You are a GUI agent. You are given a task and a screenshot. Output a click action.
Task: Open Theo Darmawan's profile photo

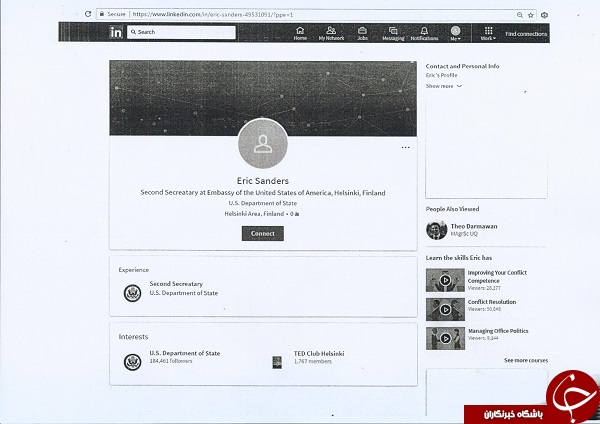437,230
